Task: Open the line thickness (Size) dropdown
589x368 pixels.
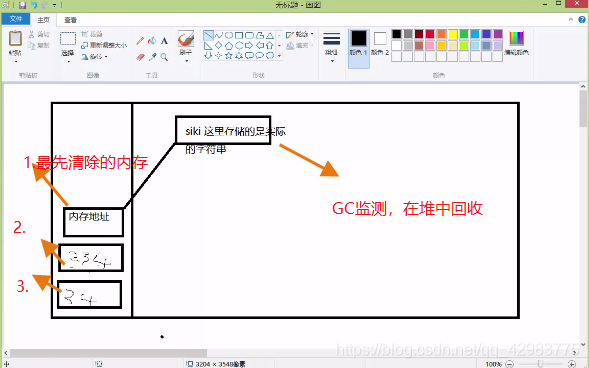Action: pyautogui.click(x=332, y=48)
